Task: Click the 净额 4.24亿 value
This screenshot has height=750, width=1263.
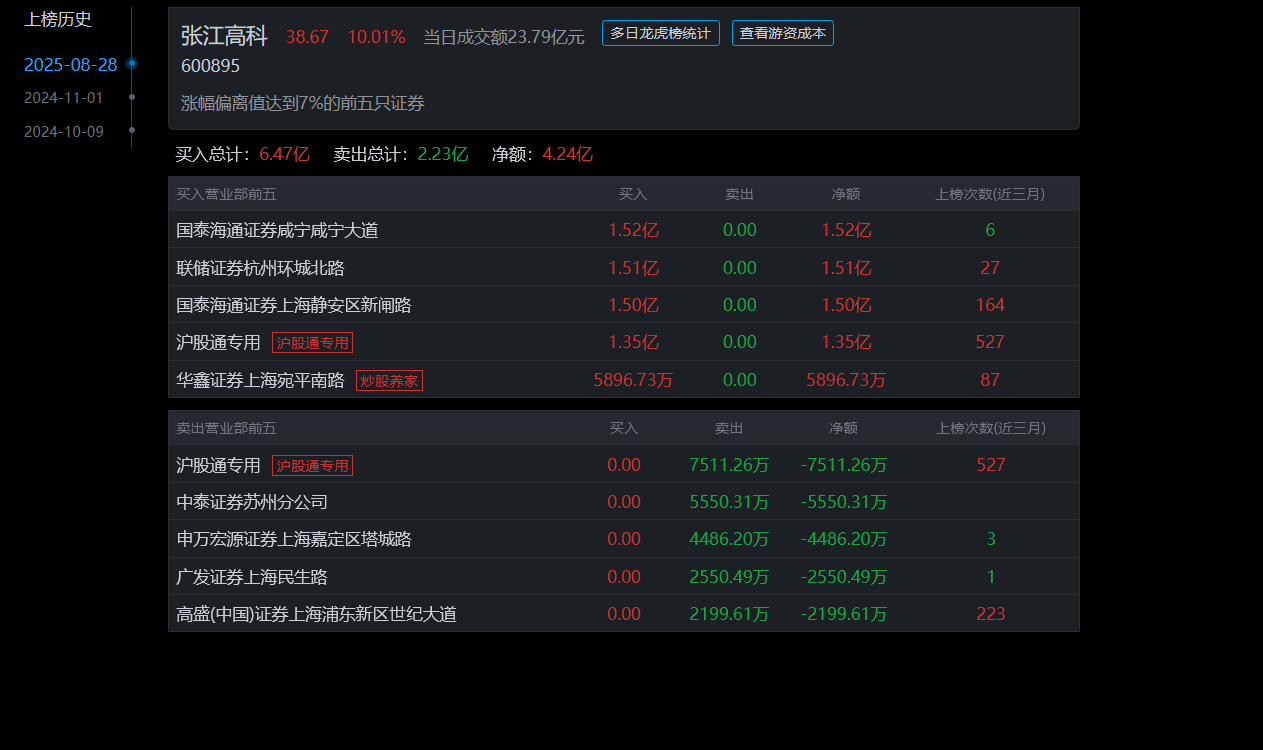Action: click(x=567, y=154)
